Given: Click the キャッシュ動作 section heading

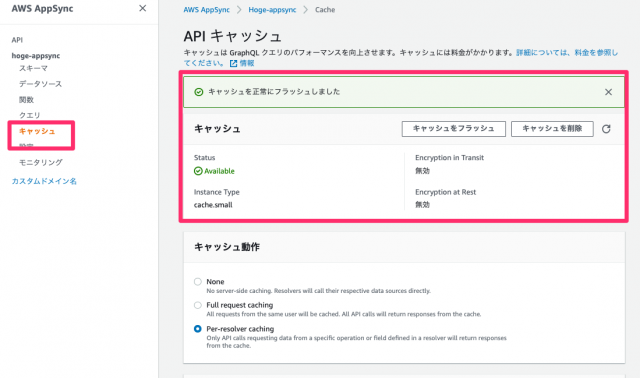Looking at the screenshot, I should click(x=227, y=247).
